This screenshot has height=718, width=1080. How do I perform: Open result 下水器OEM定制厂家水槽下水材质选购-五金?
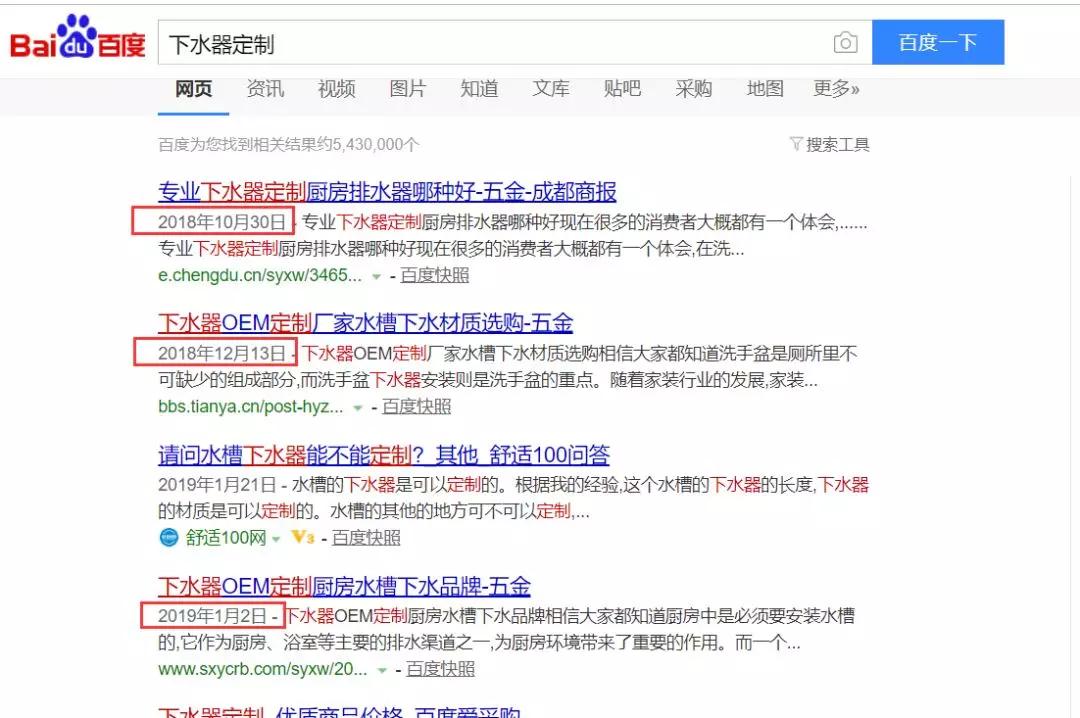[x=366, y=322]
